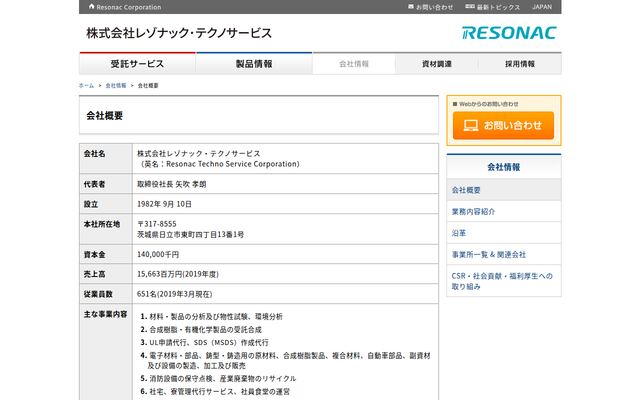Click the 従業員数 table header cell
The image size is (640, 400).
106,294
